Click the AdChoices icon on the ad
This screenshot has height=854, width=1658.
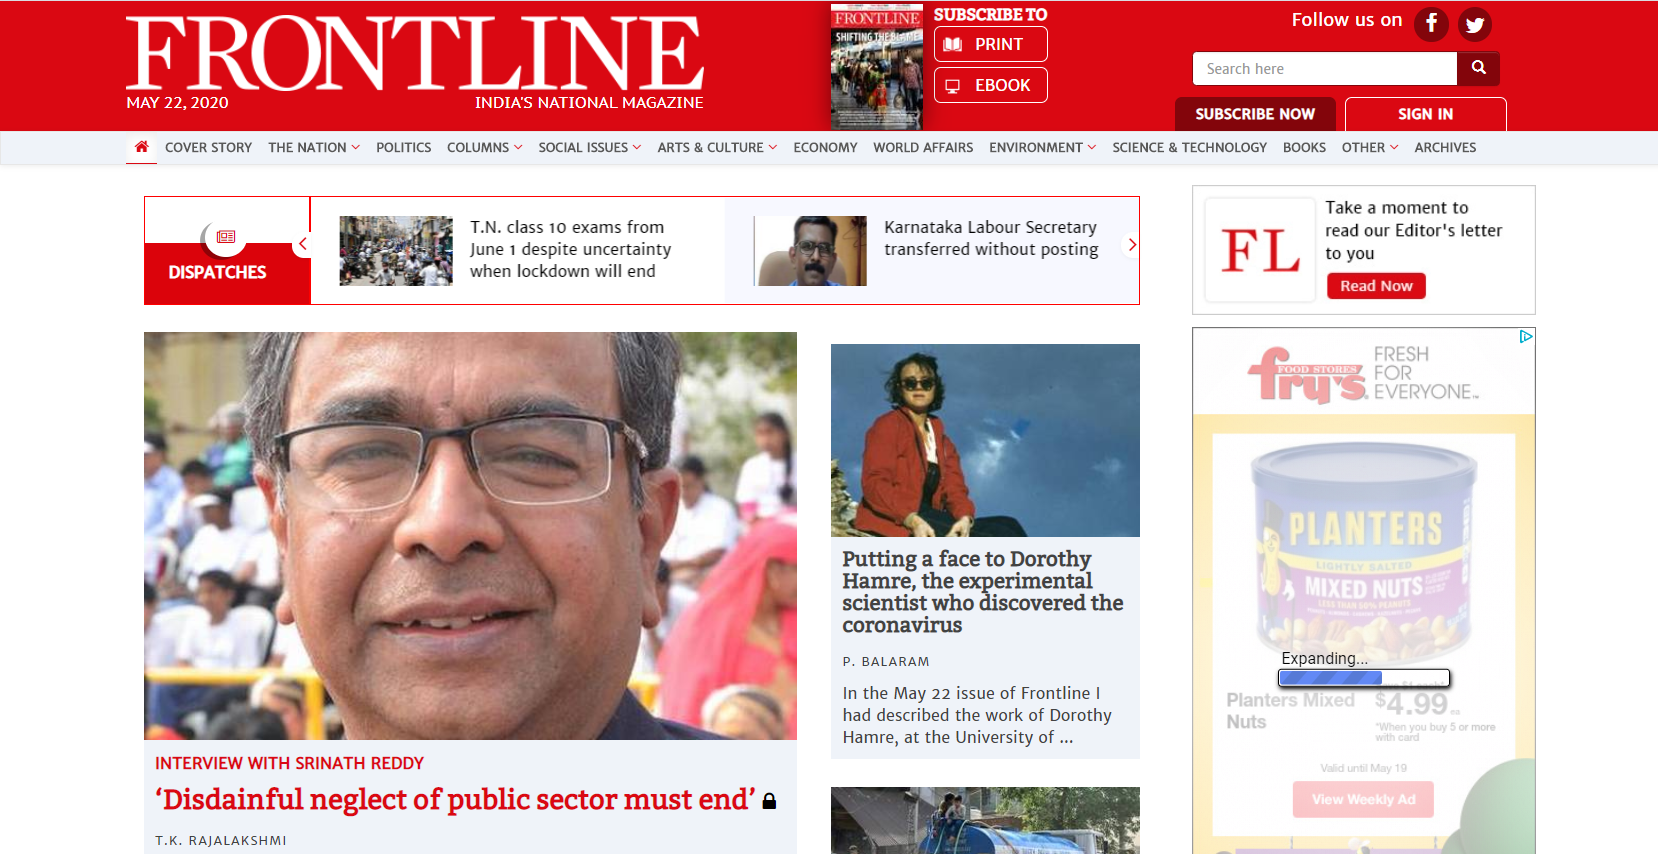[x=1526, y=337]
